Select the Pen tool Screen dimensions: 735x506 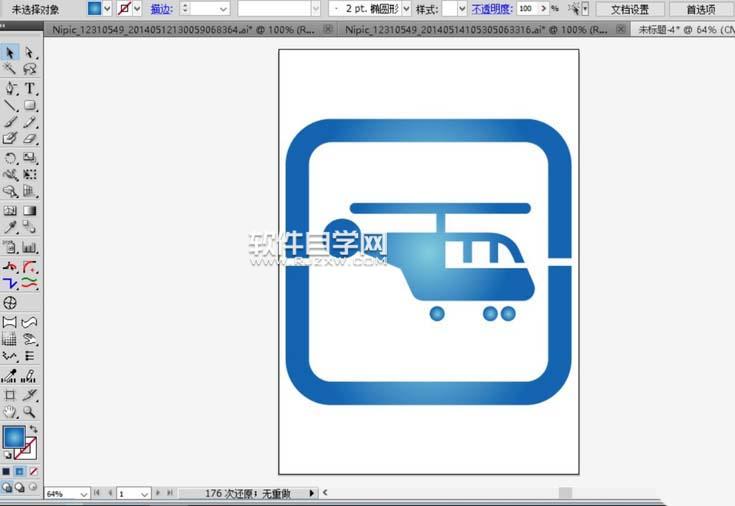(10, 88)
